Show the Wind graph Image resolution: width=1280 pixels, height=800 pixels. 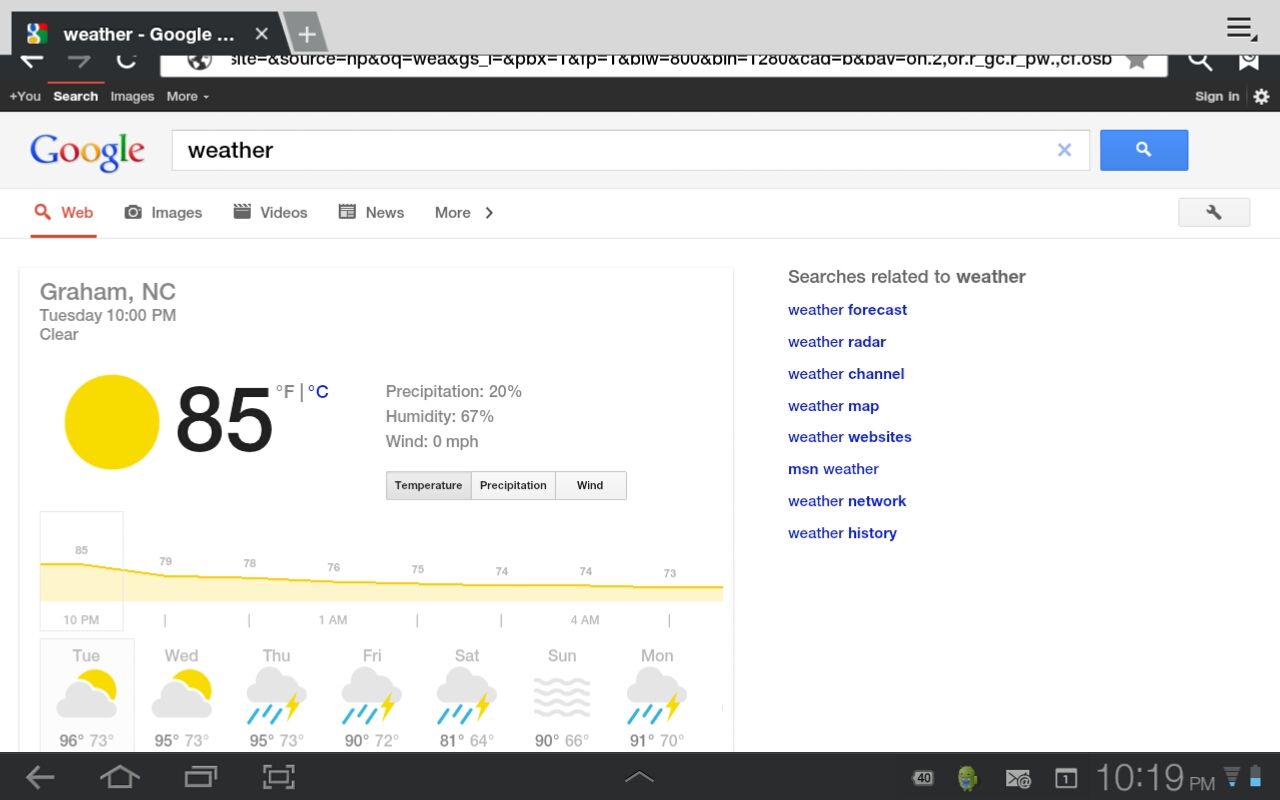click(x=590, y=485)
